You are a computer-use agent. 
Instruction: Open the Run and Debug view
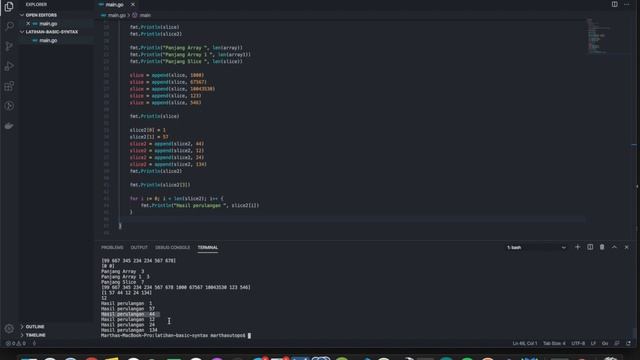pyautogui.click(x=9, y=66)
